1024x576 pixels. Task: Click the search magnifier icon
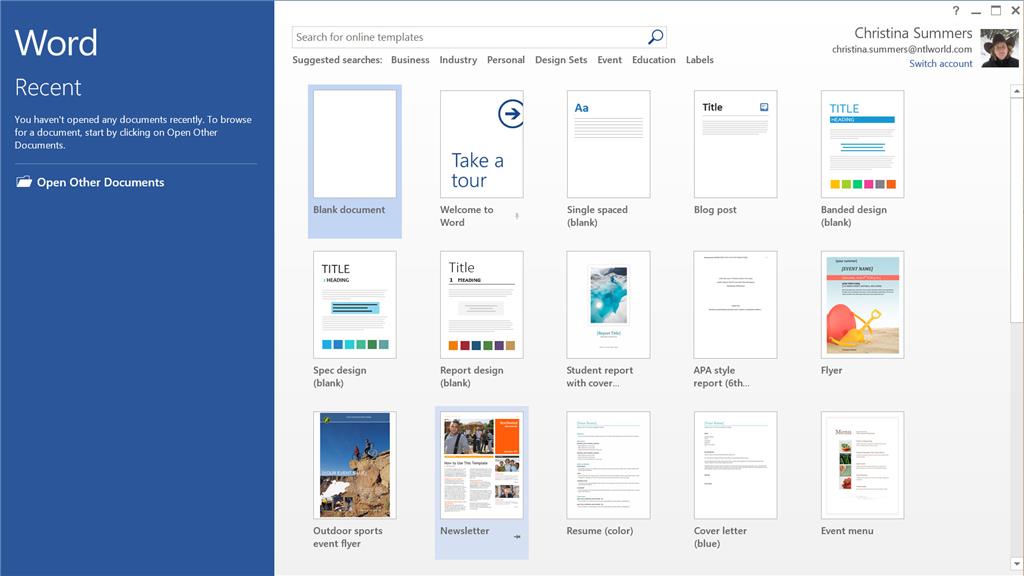pyautogui.click(x=656, y=37)
